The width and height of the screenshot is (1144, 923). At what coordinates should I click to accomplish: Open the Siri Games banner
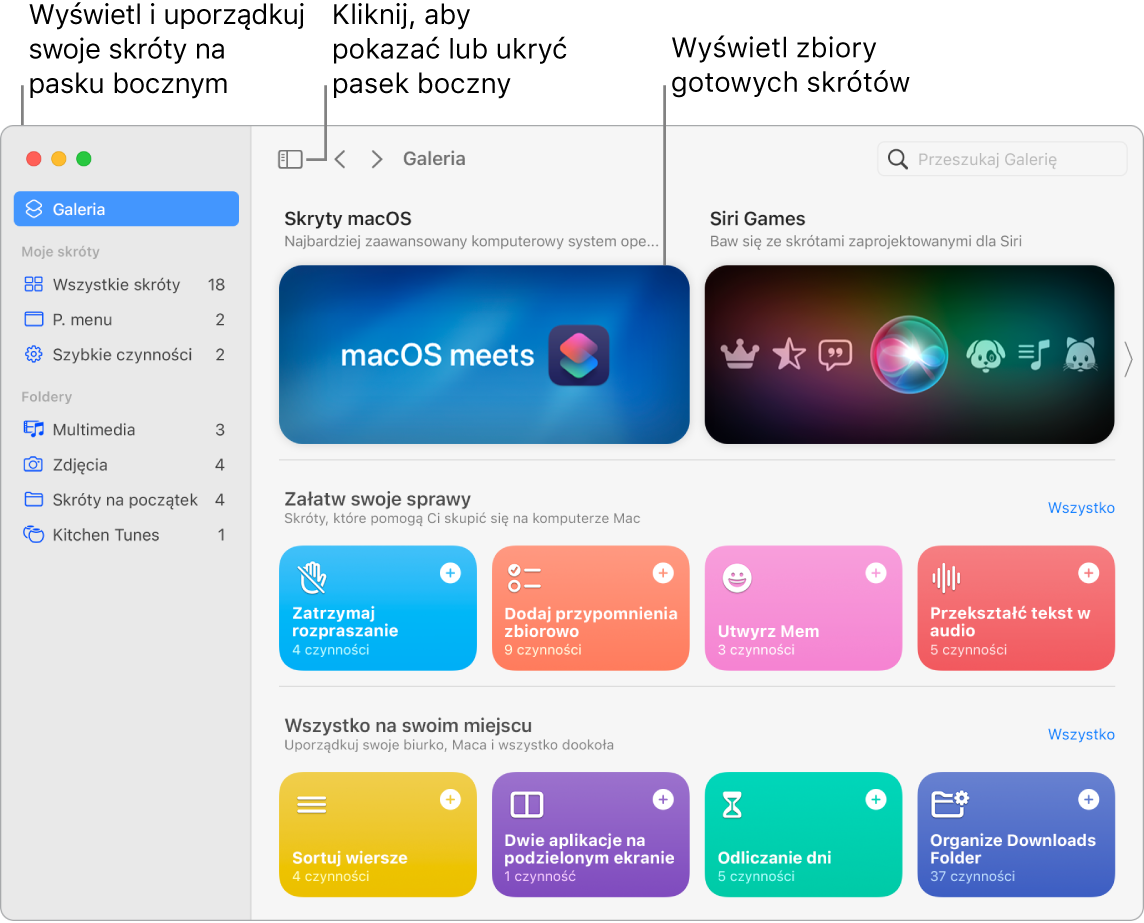[909, 355]
